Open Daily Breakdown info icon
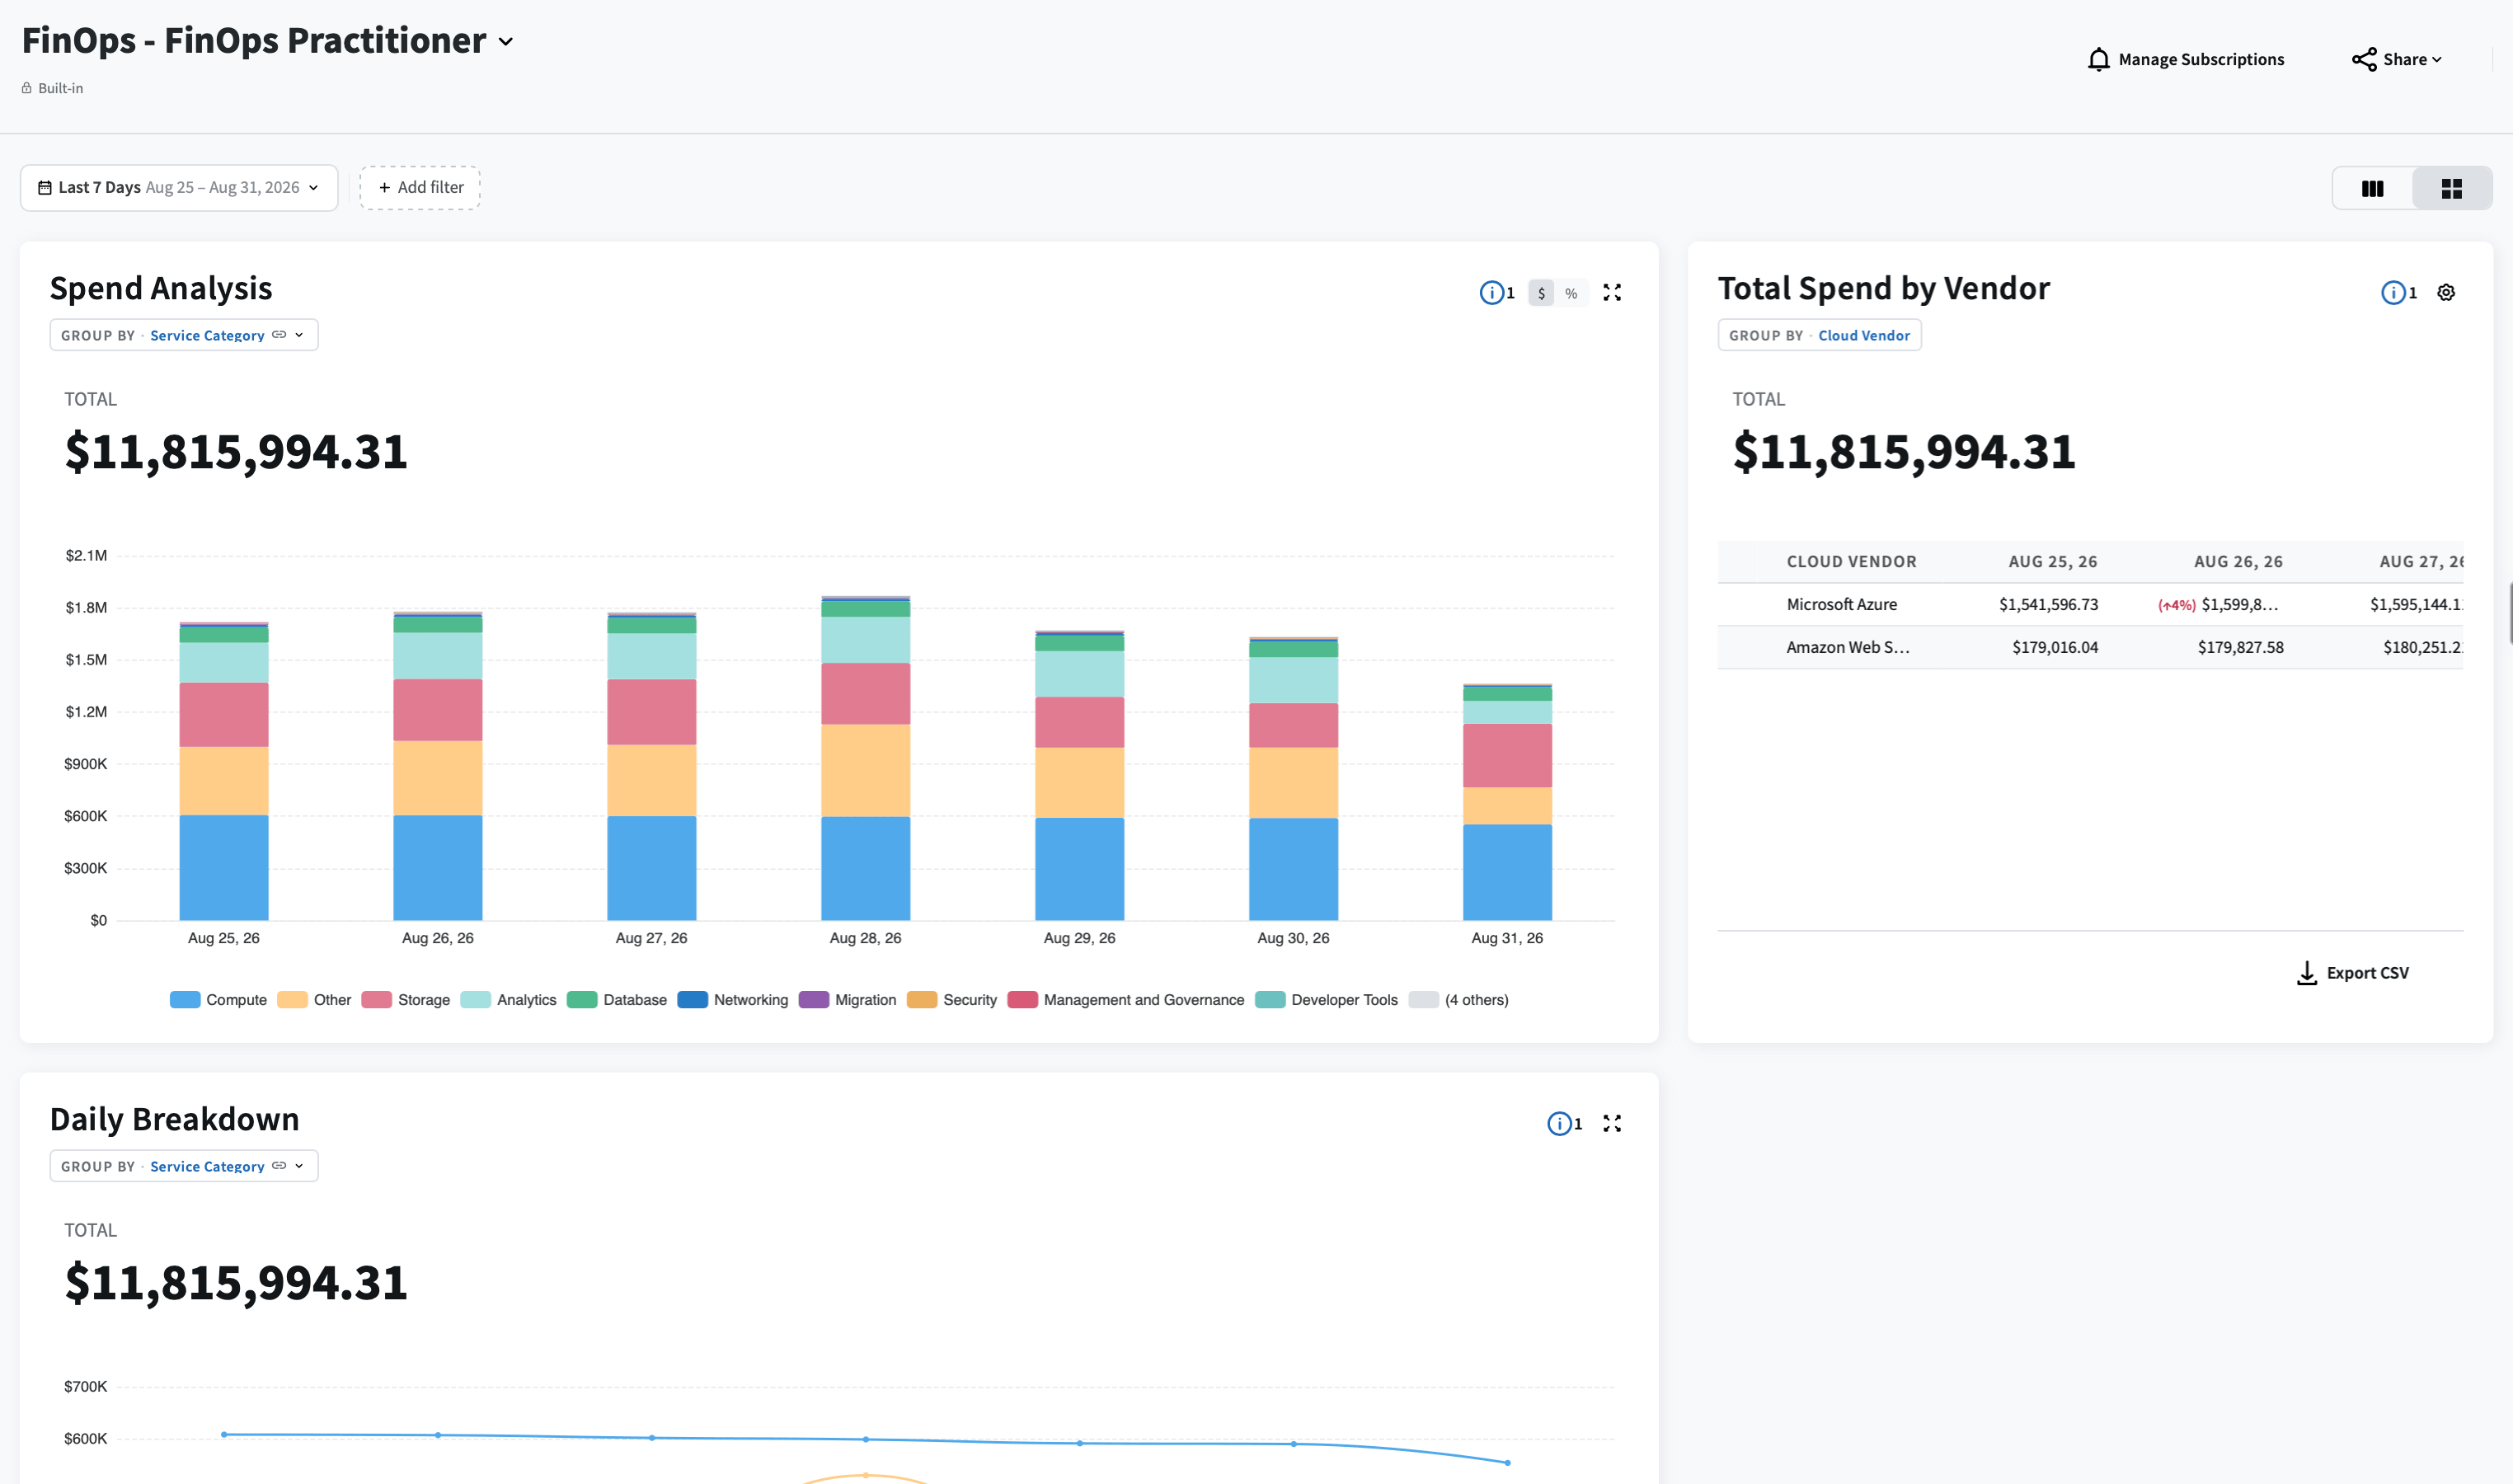The width and height of the screenshot is (2513, 1484). [1559, 1124]
